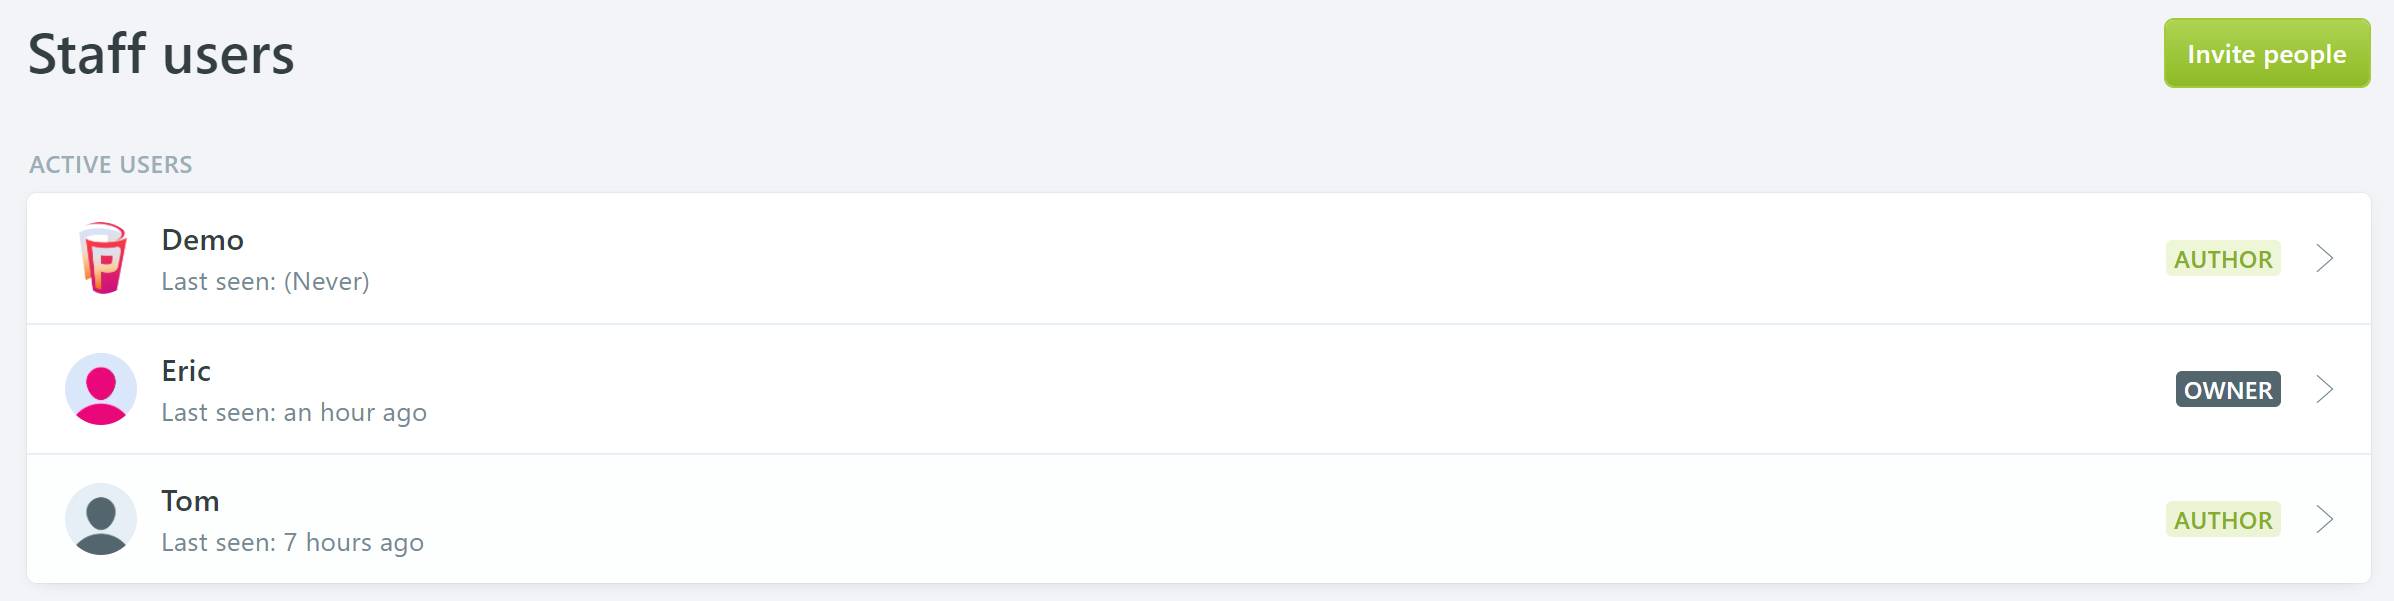Click the Invite people button
This screenshot has height=601, width=2394.
(x=2267, y=53)
